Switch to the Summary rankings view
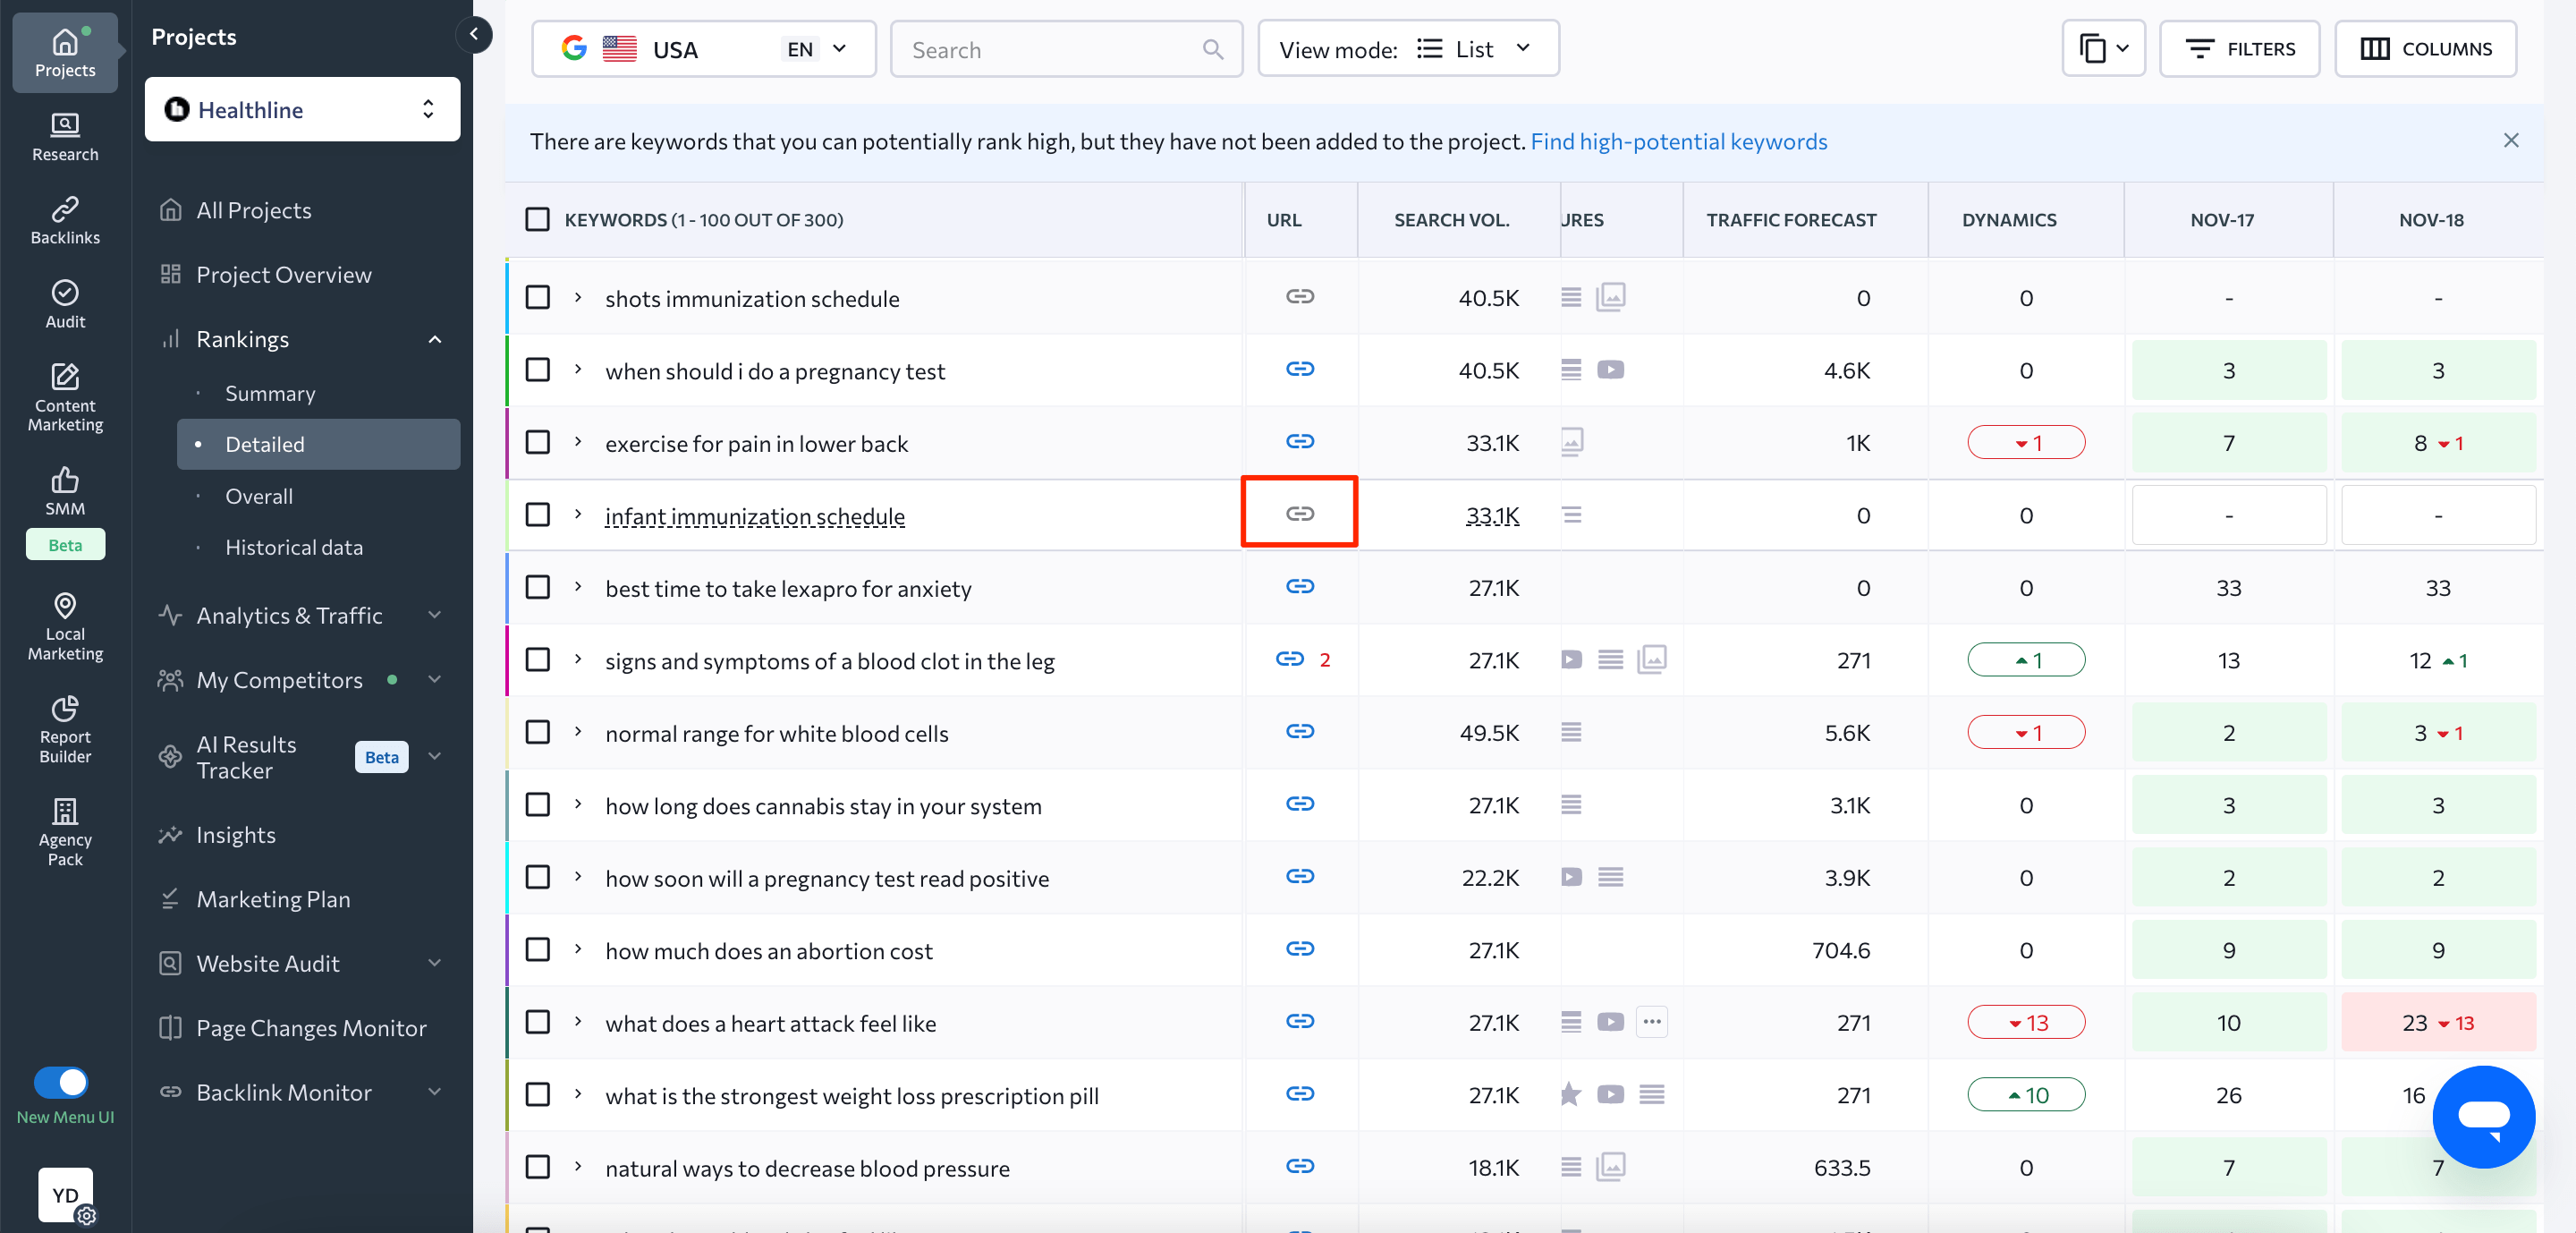This screenshot has width=2576, height=1233. [x=269, y=392]
